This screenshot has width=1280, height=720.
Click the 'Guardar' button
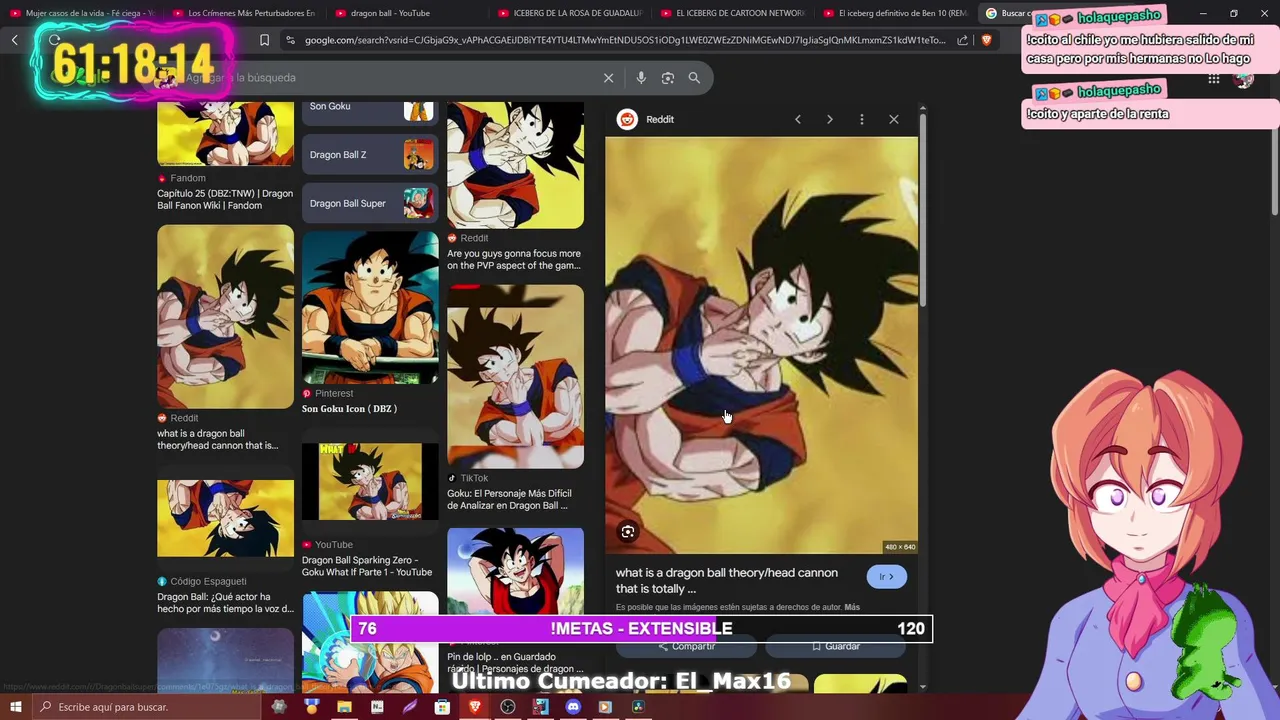[836, 646]
